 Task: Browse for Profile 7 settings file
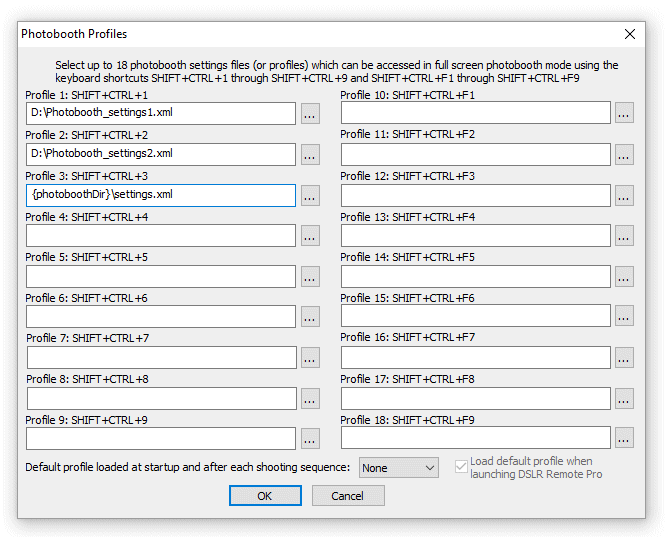(x=310, y=358)
